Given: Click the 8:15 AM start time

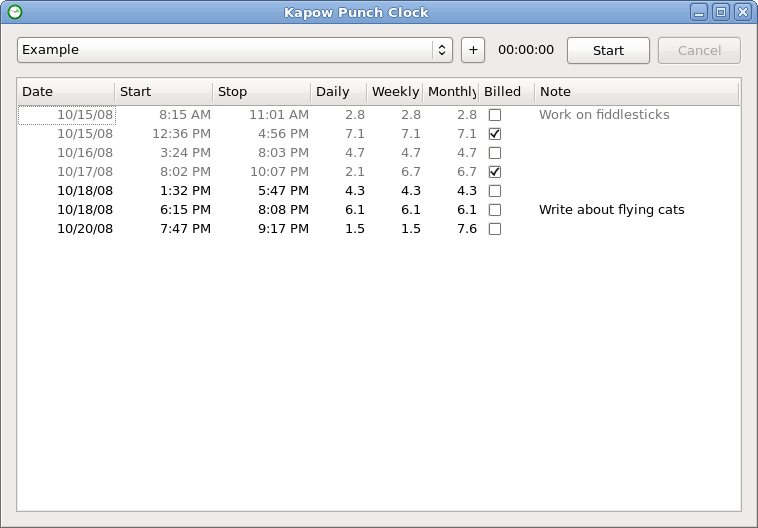Looking at the screenshot, I should [185, 115].
